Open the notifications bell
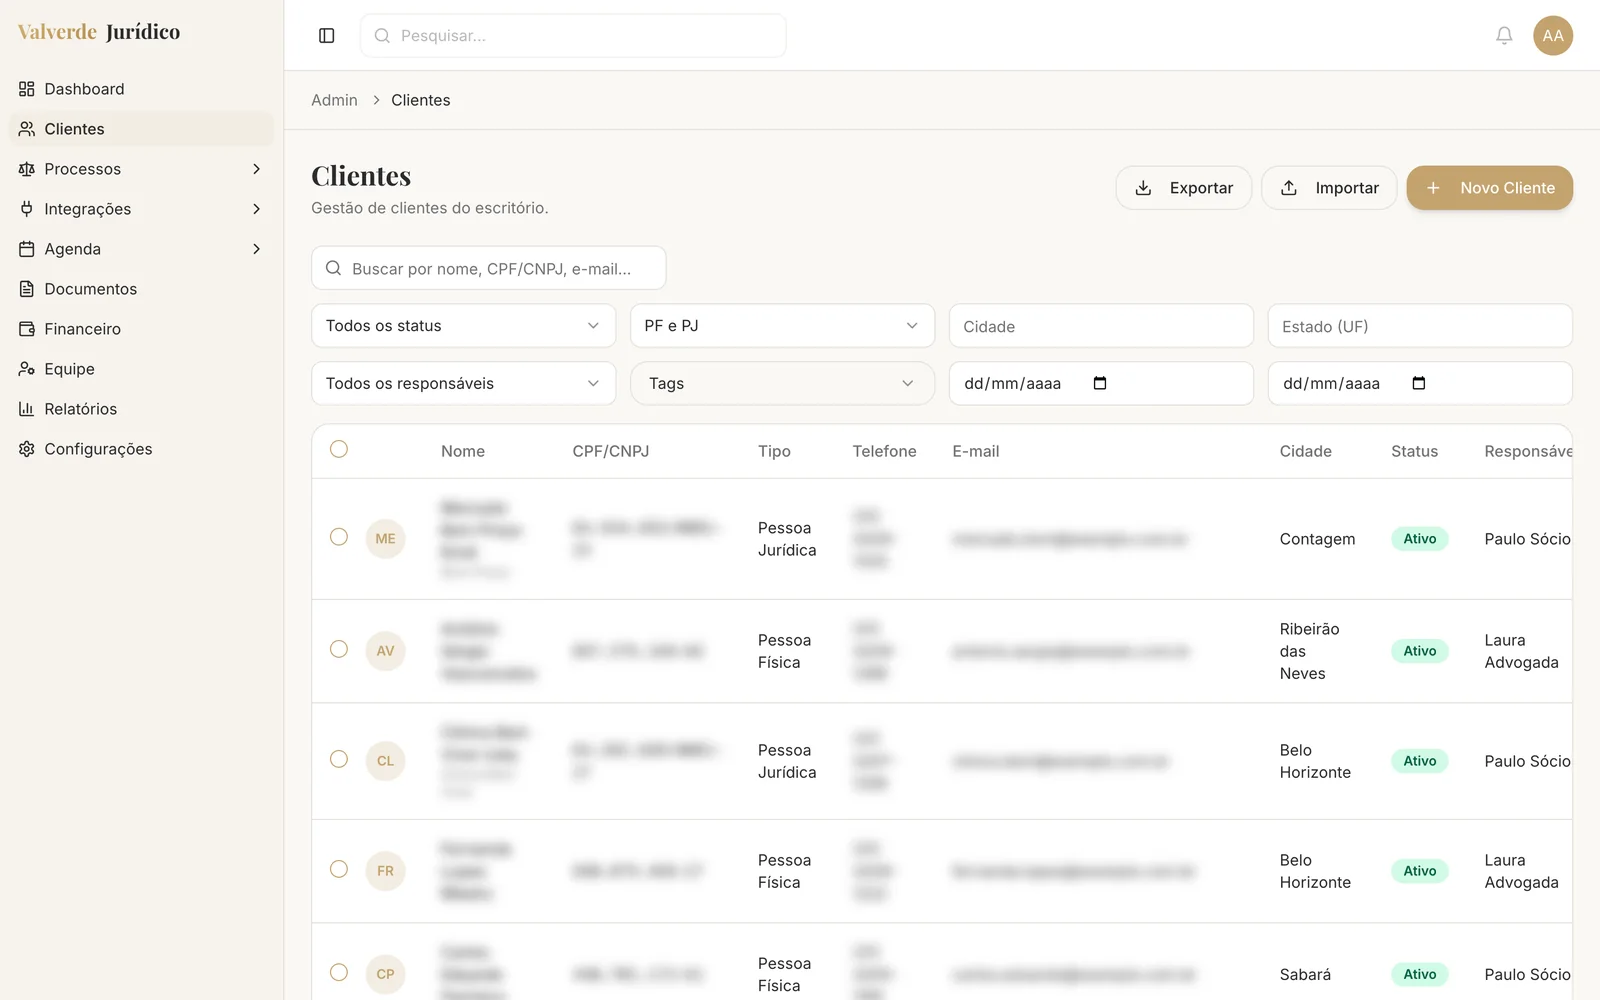This screenshot has width=1600, height=1000. 1504,36
